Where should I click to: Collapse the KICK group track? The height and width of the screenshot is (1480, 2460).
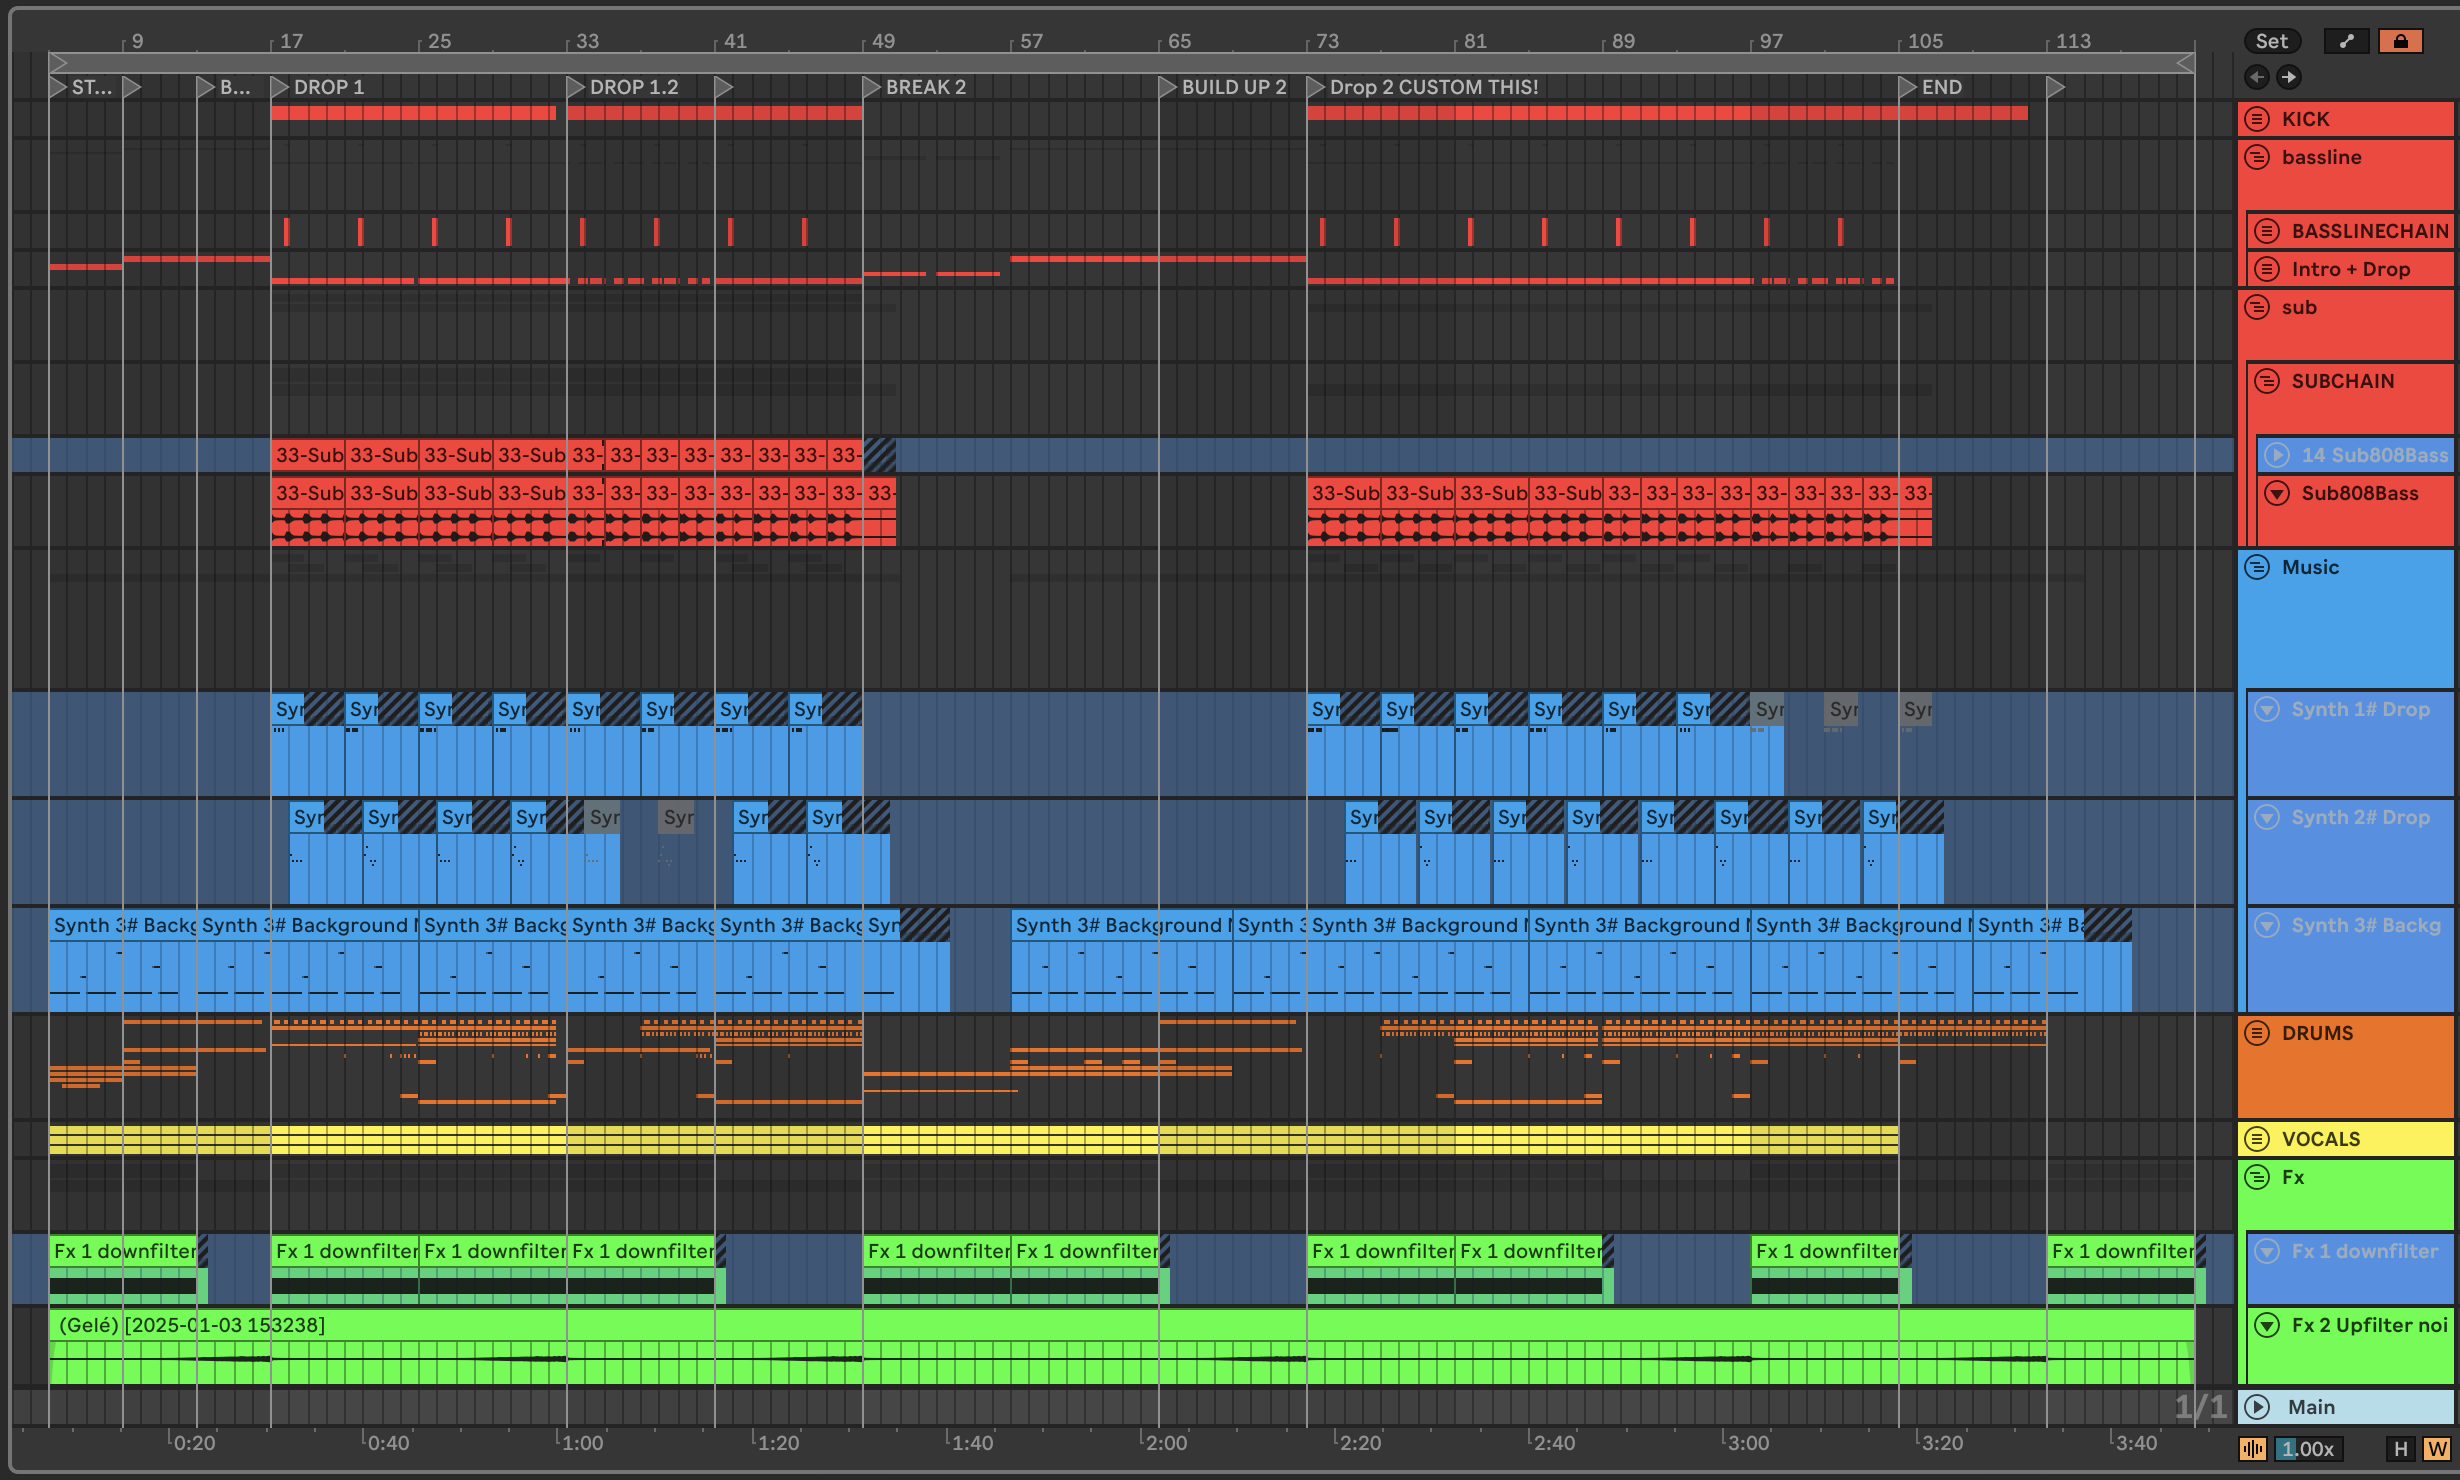pyautogui.click(x=2257, y=119)
